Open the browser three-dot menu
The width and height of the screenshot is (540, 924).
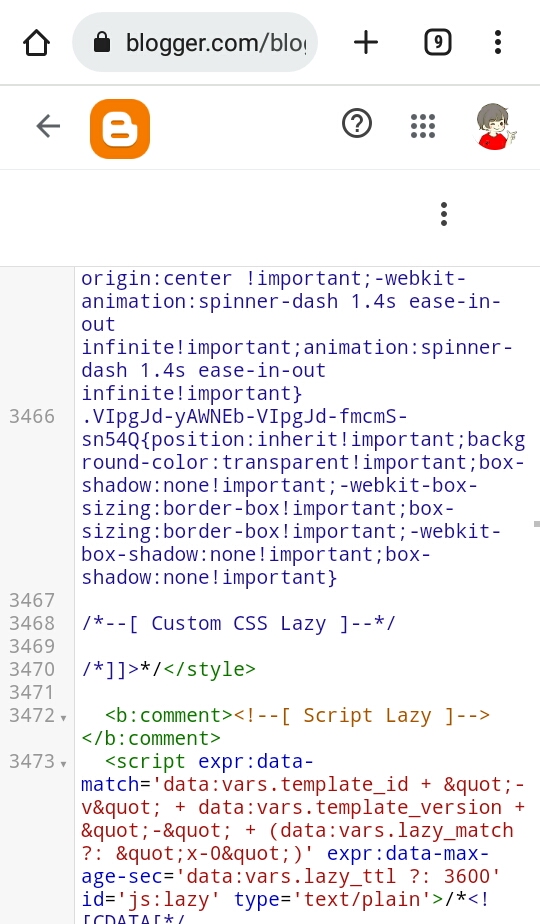(x=498, y=42)
